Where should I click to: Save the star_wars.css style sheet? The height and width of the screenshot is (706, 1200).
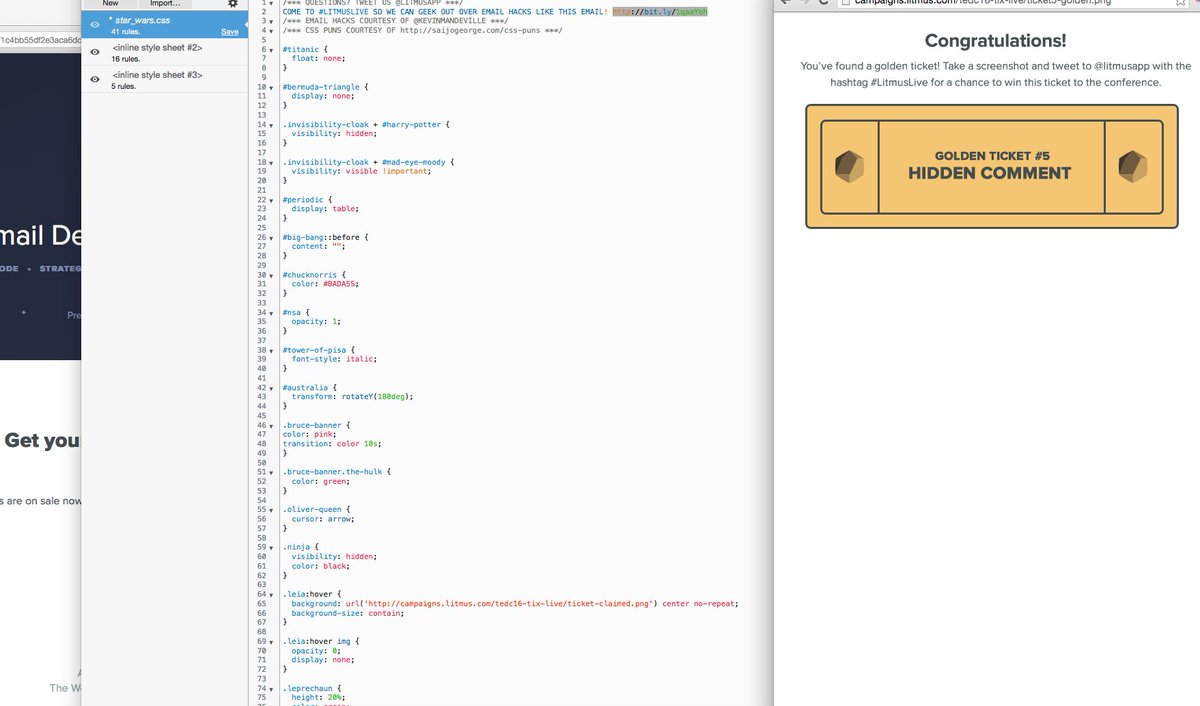pyautogui.click(x=229, y=32)
